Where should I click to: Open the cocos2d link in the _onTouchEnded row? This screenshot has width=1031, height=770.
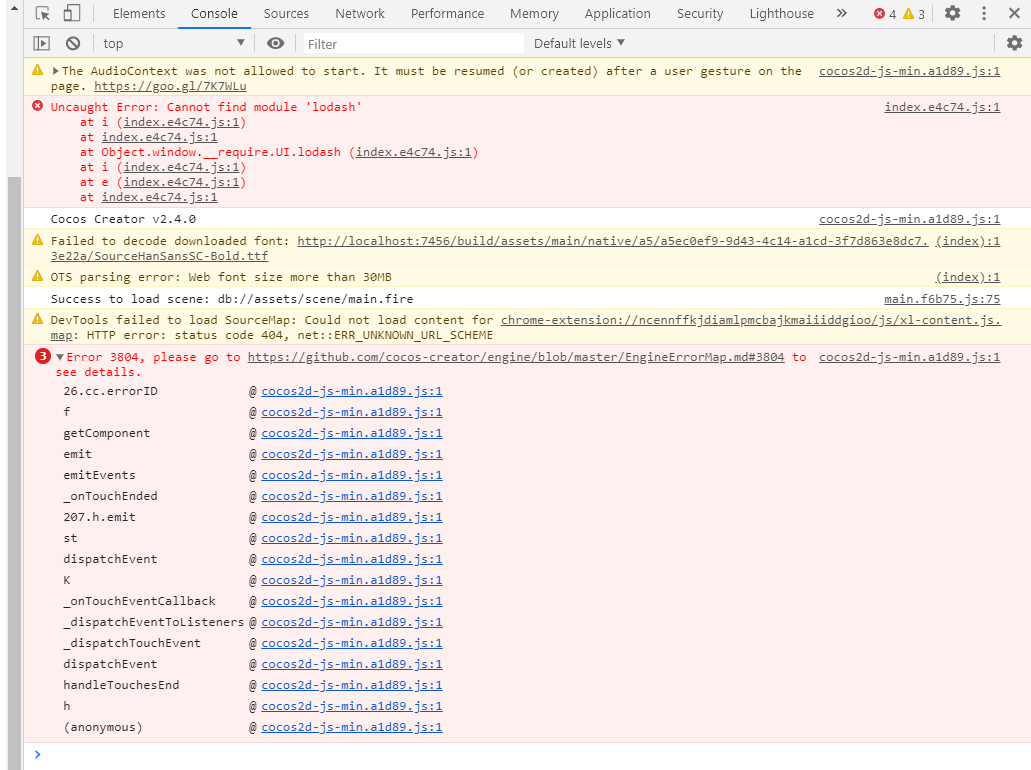click(x=352, y=496)
